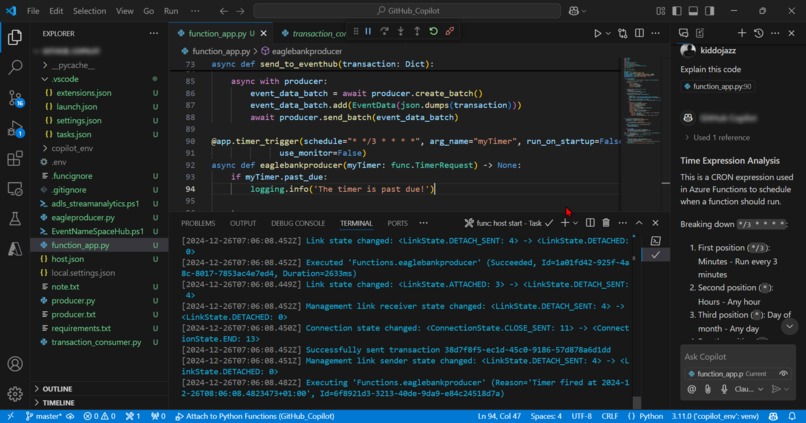Maximize the terminal panel size

(639, 223)
